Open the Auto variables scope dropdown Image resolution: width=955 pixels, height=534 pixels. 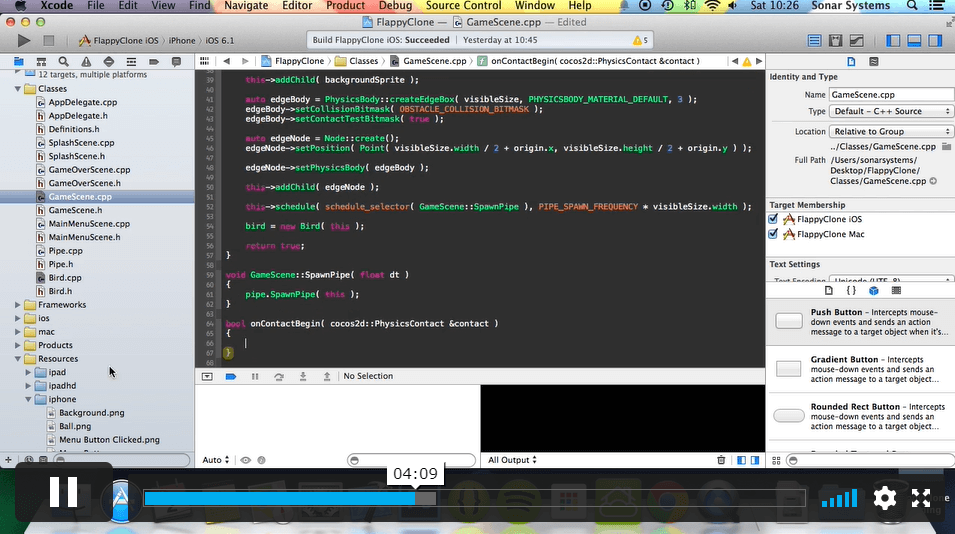[x=216, y=460]
